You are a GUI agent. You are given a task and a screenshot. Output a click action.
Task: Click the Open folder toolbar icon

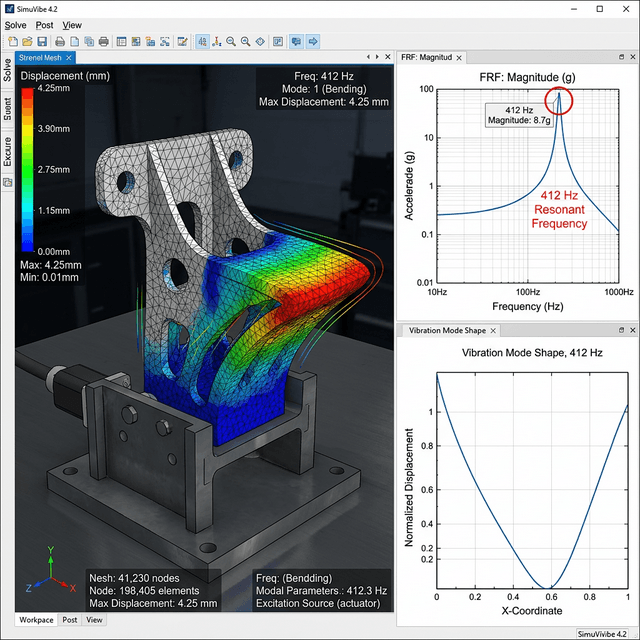tap(26, 42)
